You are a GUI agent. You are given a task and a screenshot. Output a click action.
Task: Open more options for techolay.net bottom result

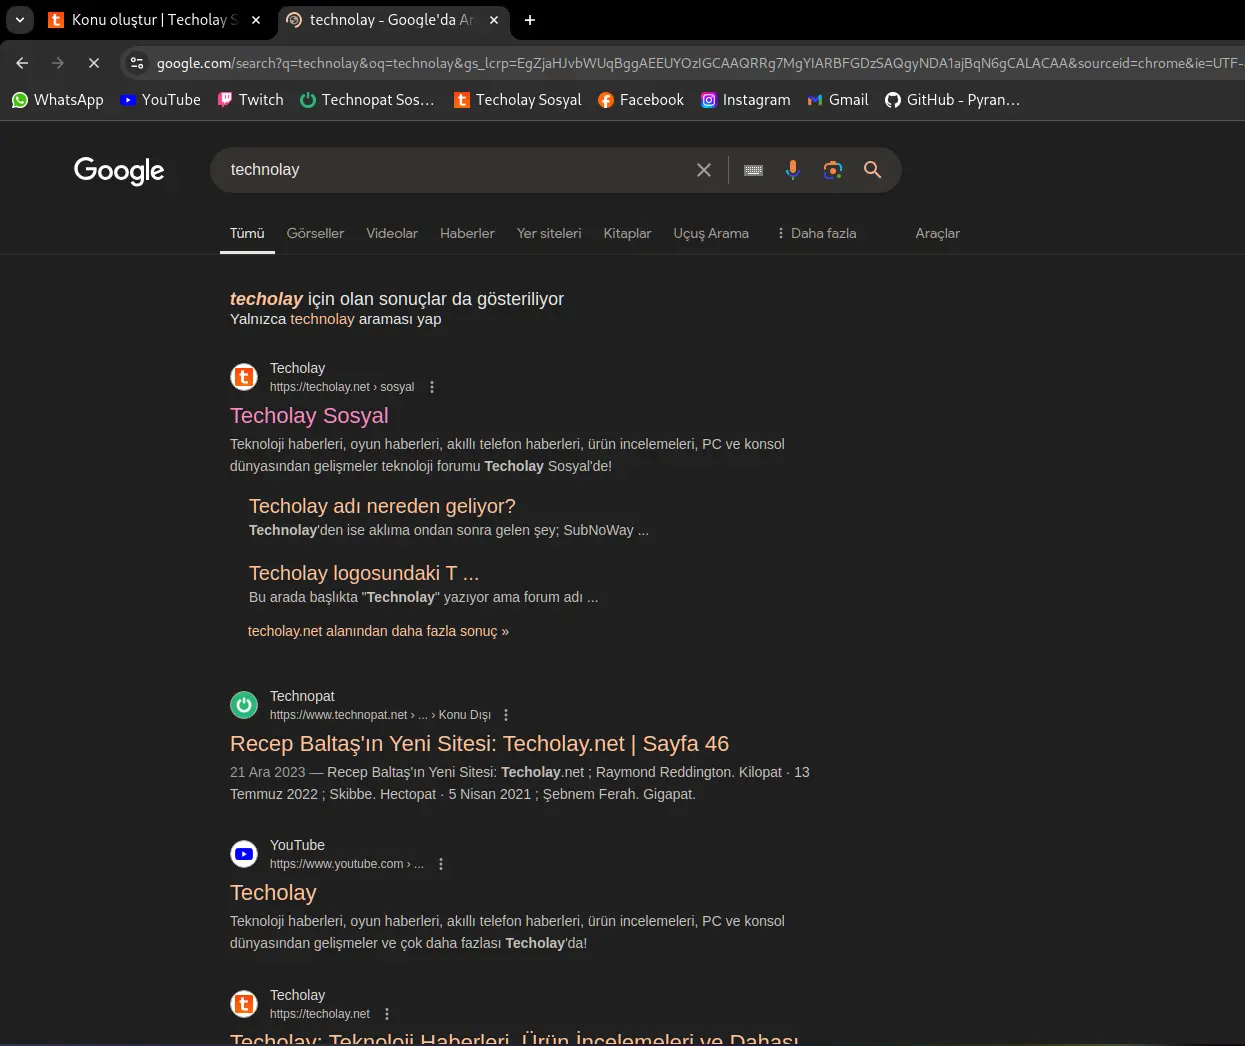tap(387, 1014)
